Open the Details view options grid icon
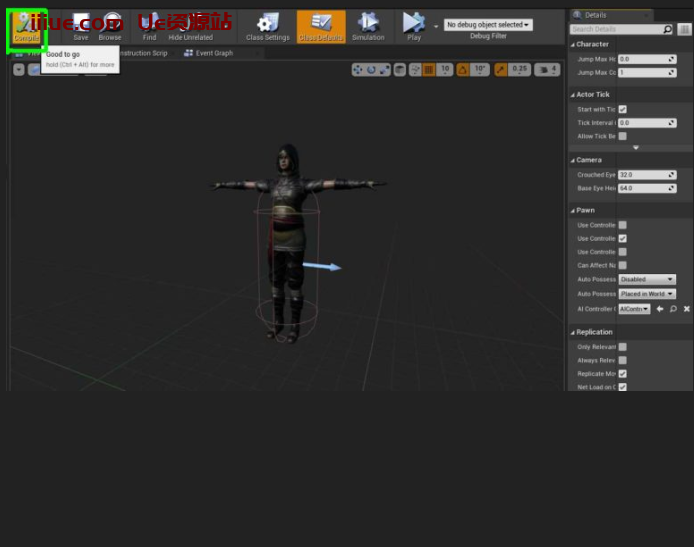 [x=685, y=30]
